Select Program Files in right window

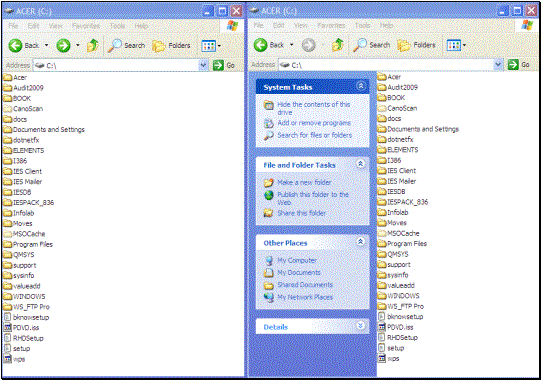click(x=402, y=244)
